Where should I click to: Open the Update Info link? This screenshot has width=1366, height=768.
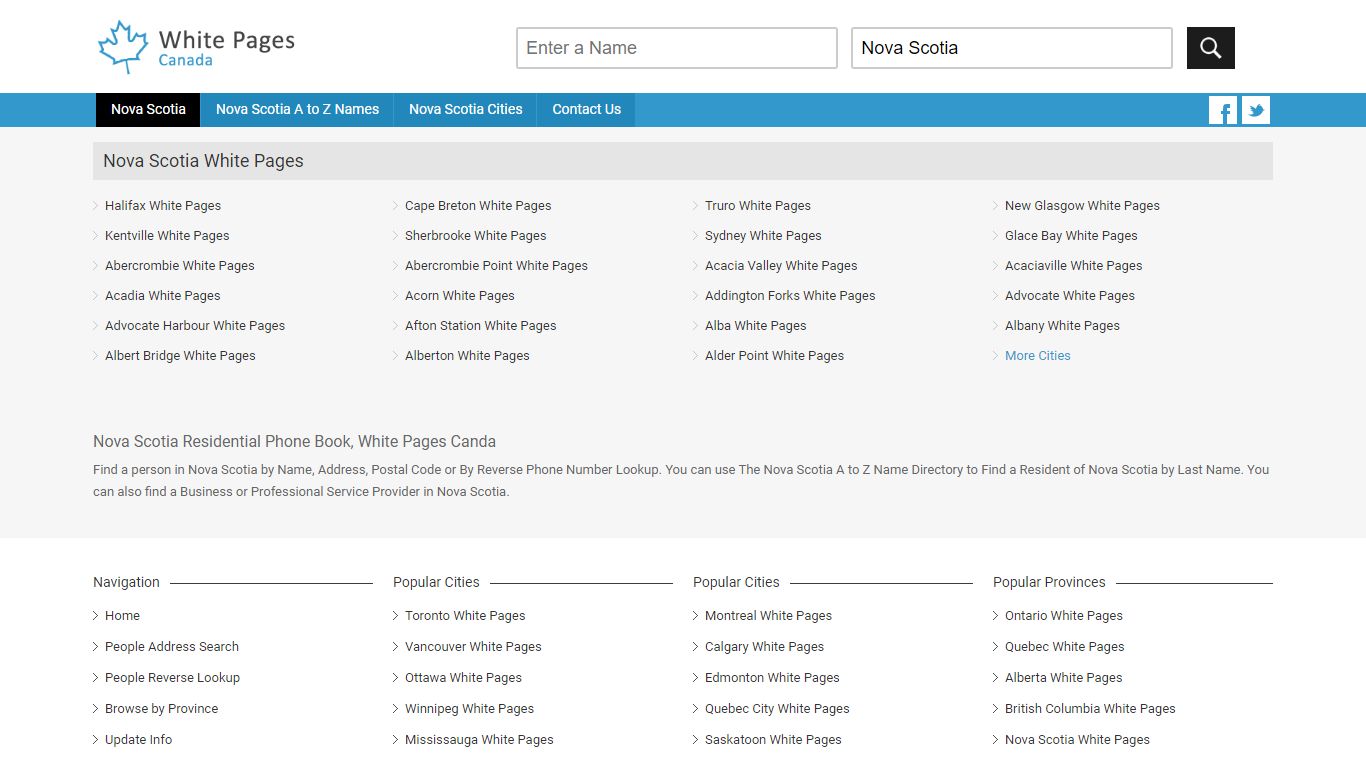pos(138,740)
